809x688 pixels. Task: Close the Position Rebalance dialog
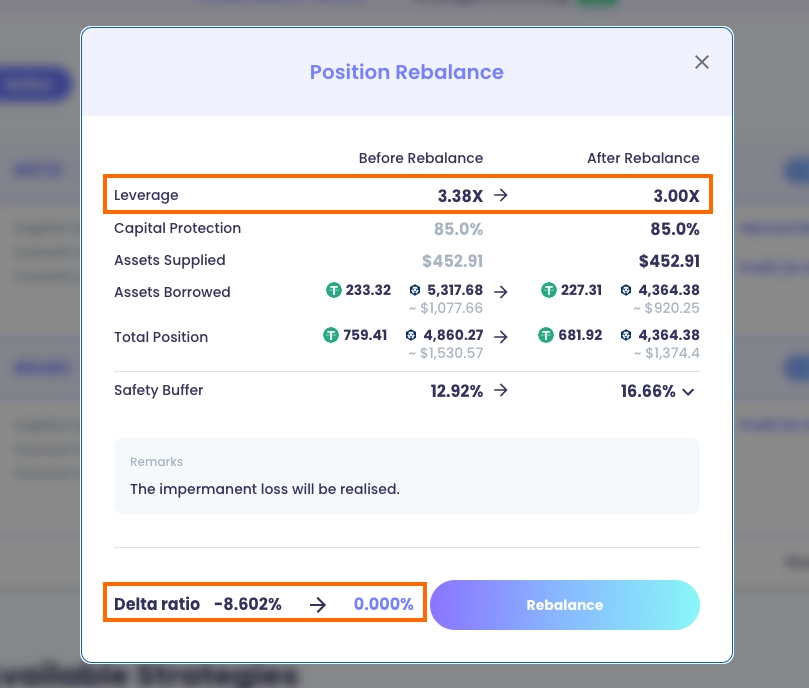(702, 62)
